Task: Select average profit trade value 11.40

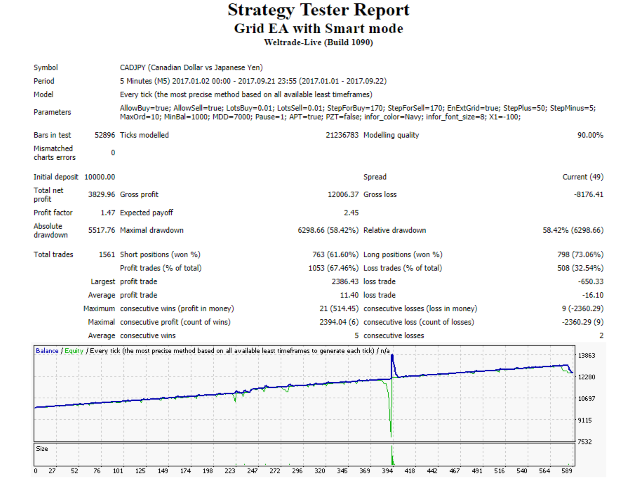Action: 349,295
